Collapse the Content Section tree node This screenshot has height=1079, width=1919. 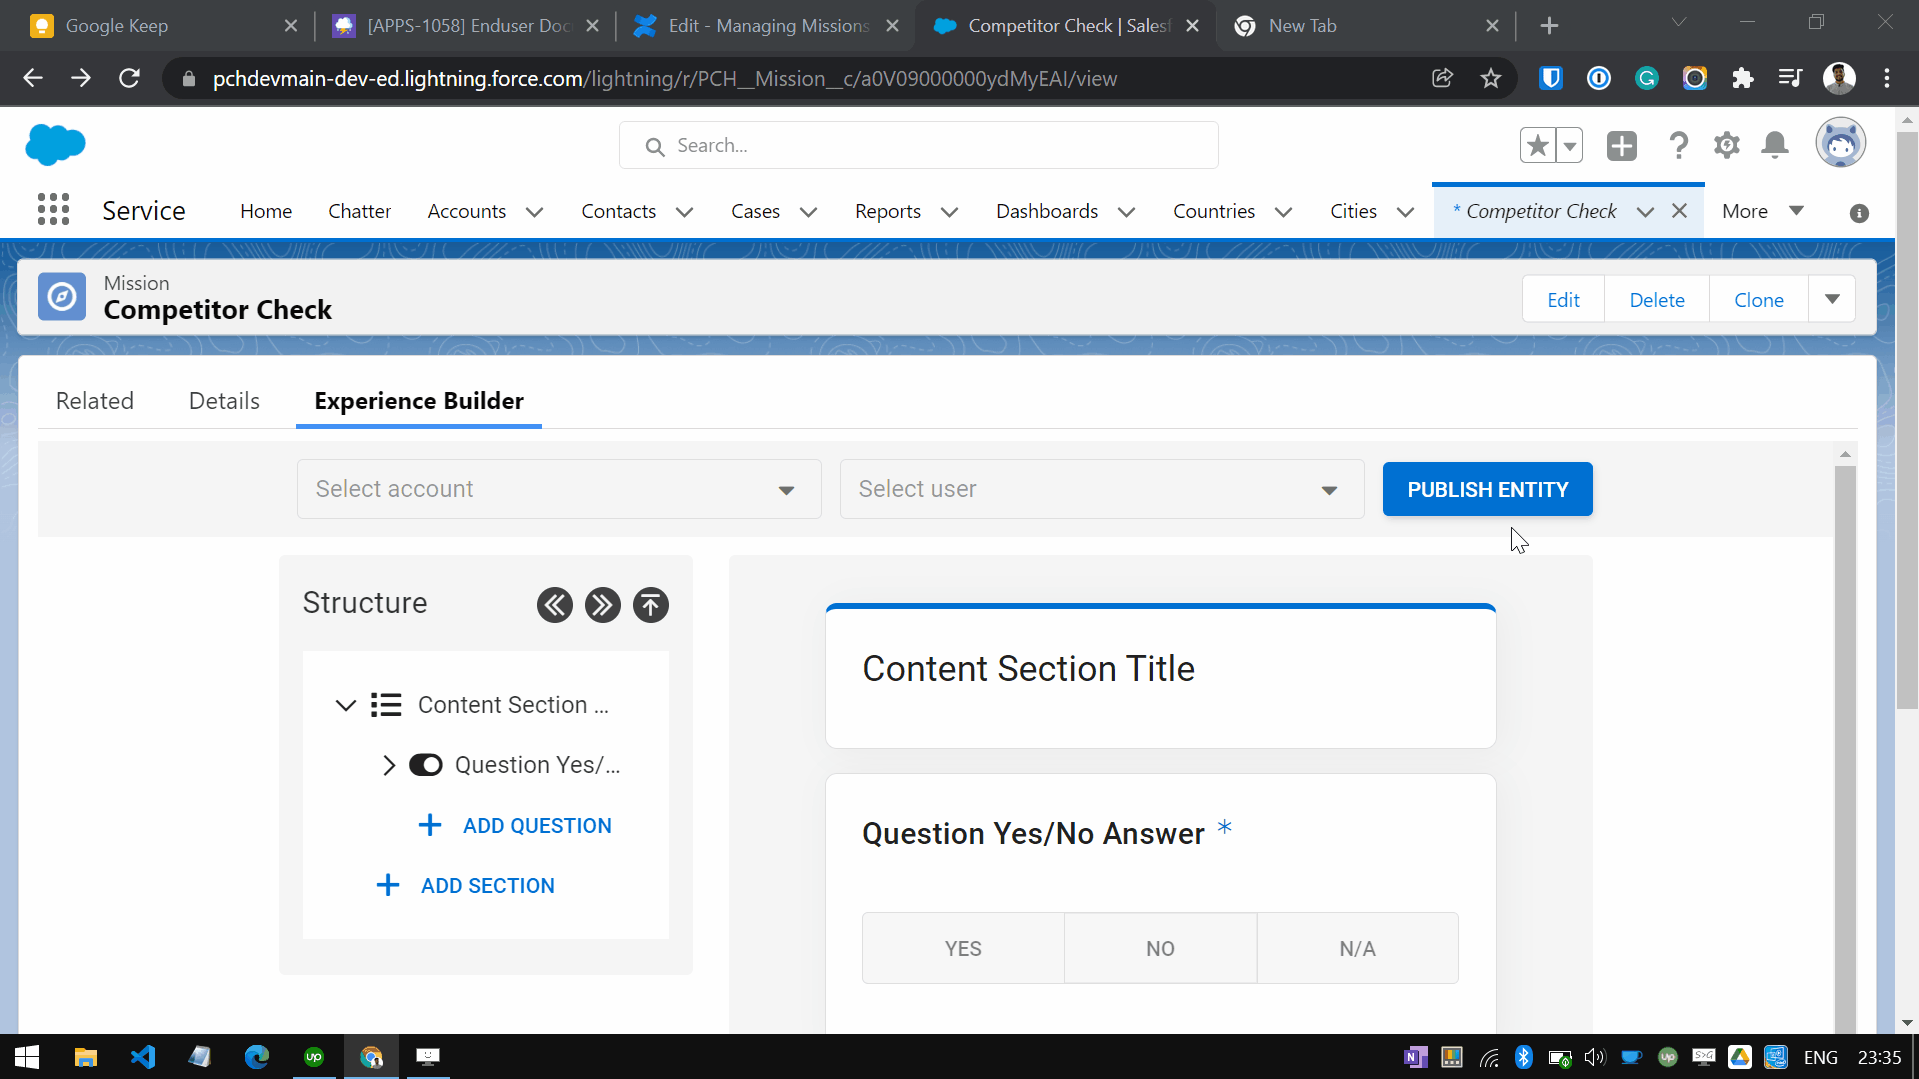click(346, 705)
